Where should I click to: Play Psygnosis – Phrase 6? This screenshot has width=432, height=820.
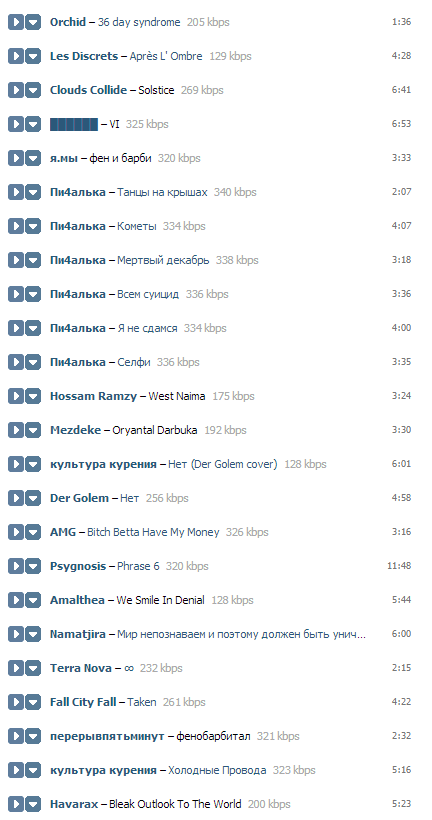[16, 566]
